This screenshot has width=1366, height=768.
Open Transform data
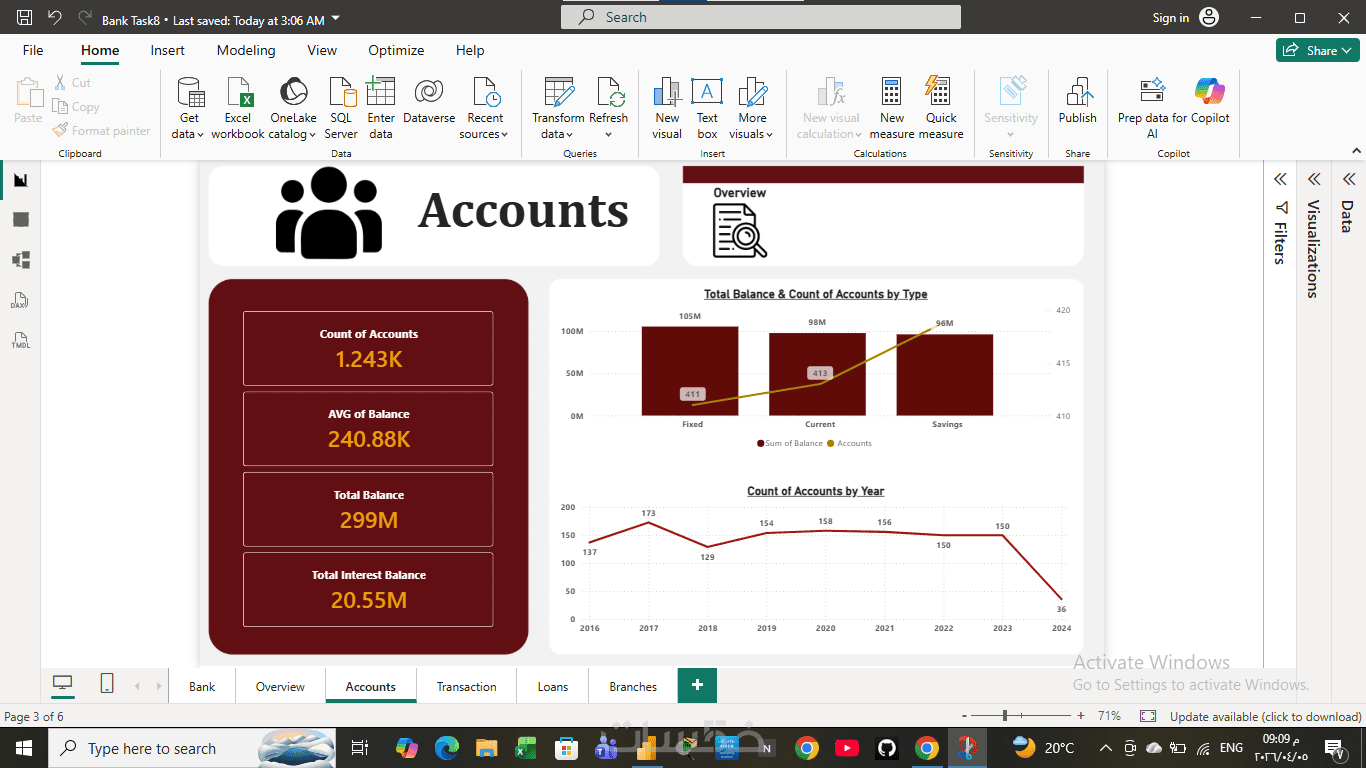(558, 108)
